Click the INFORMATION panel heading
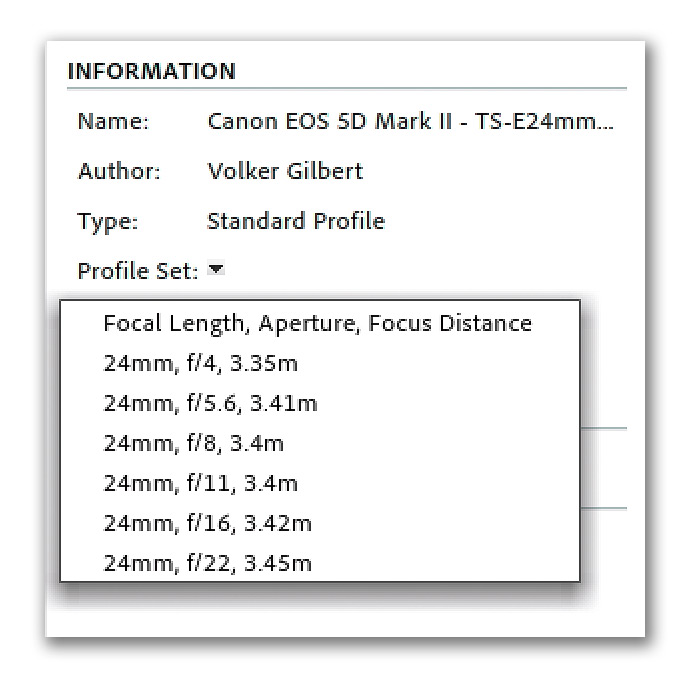The width and height of the screenshot is (700, 691). tap(151, 71)
